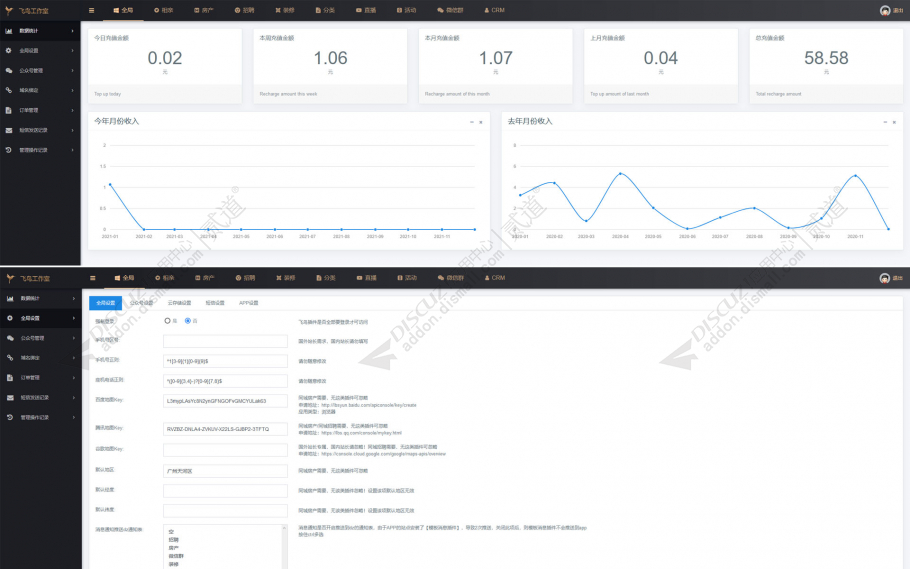Image resolution: width=910 pixels, height=569 pixels.
Task: Expand 域名绑定 chevron in lower settings sidebar
Action: [73, 358]
